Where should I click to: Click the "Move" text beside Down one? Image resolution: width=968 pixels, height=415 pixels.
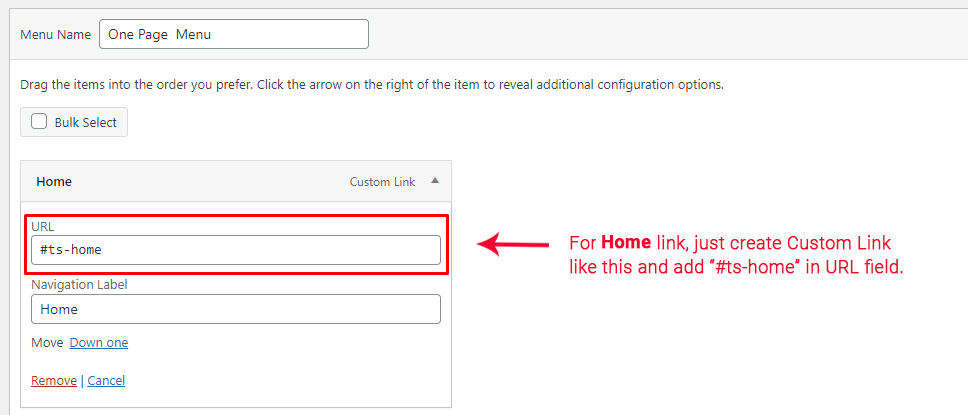[47, 343]
